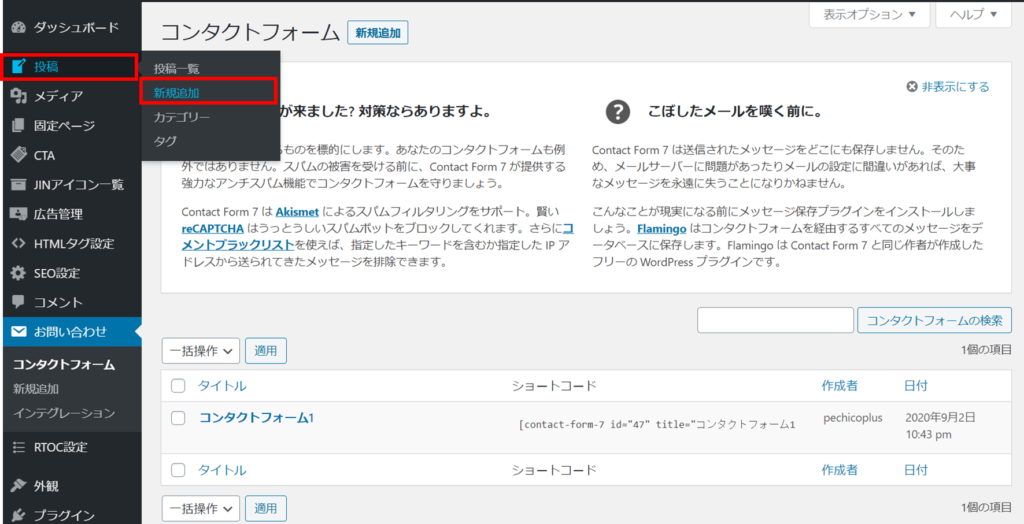Follow the Flamingo link
1024x524 pixels.
click(661, 229)
